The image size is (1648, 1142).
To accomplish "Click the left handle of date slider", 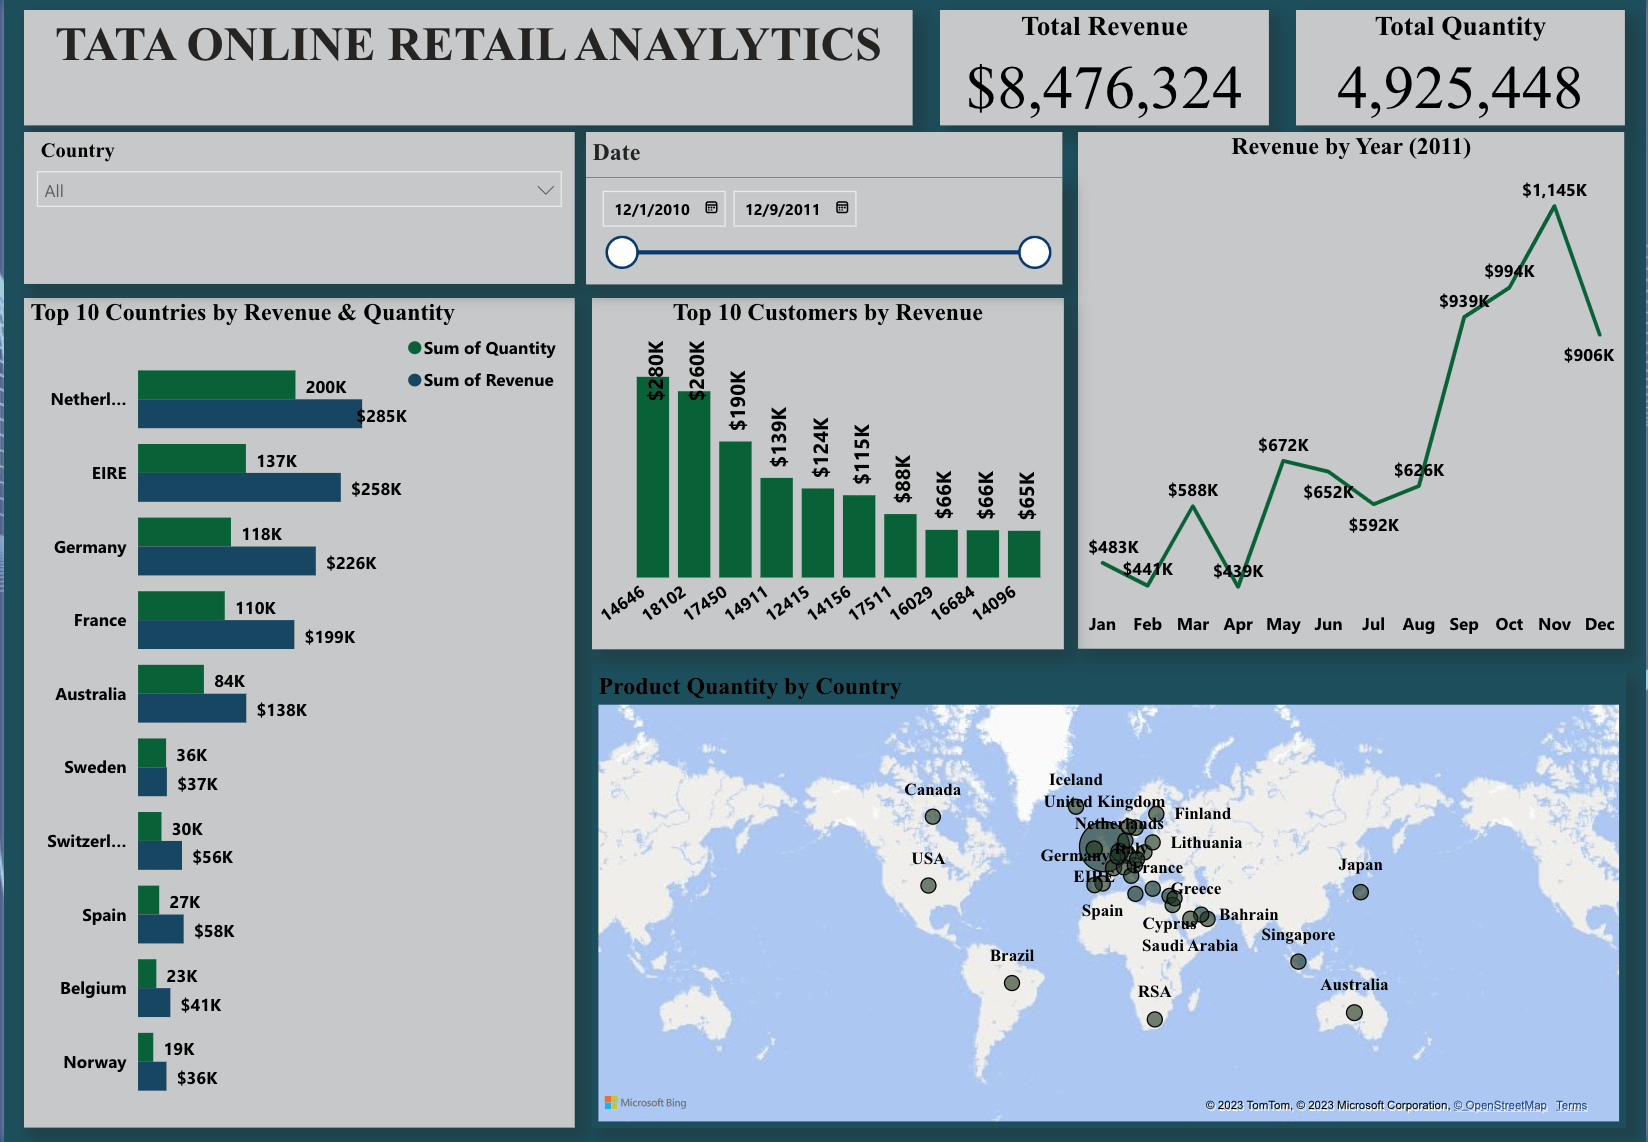I will [622, 252].
